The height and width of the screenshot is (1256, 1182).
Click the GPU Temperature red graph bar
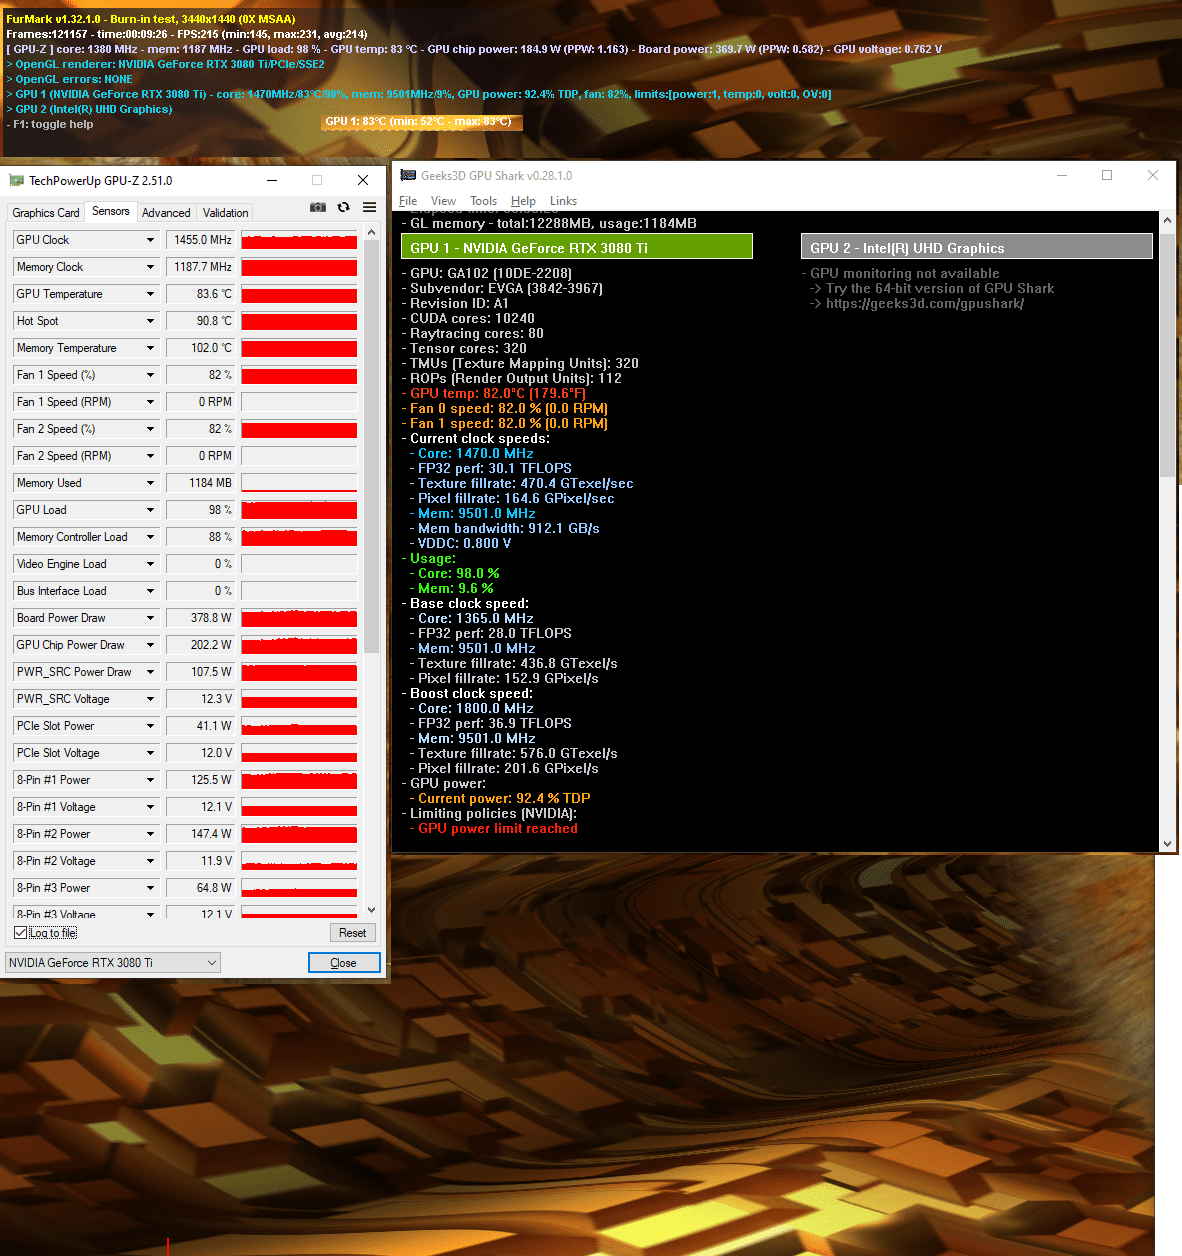(298, 293)
